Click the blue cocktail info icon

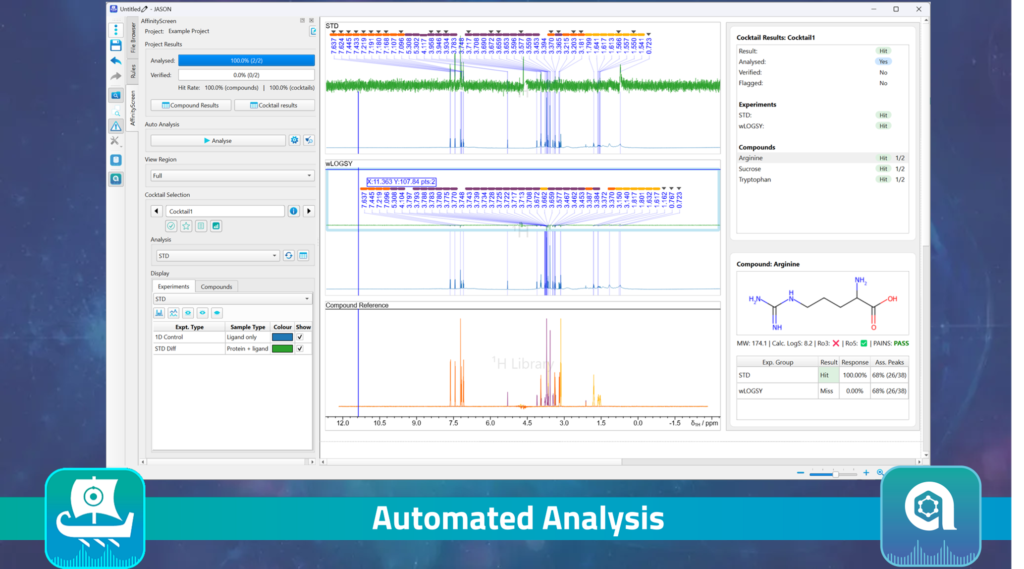[x=296, y=213]
